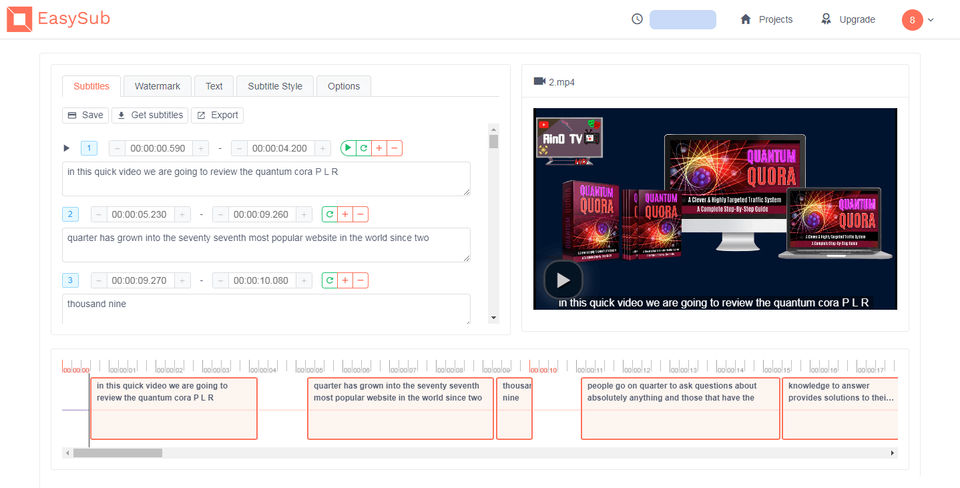Screen dimensions: 960x488
Task: Click the clock icon in the header
Action: [637, 19]
